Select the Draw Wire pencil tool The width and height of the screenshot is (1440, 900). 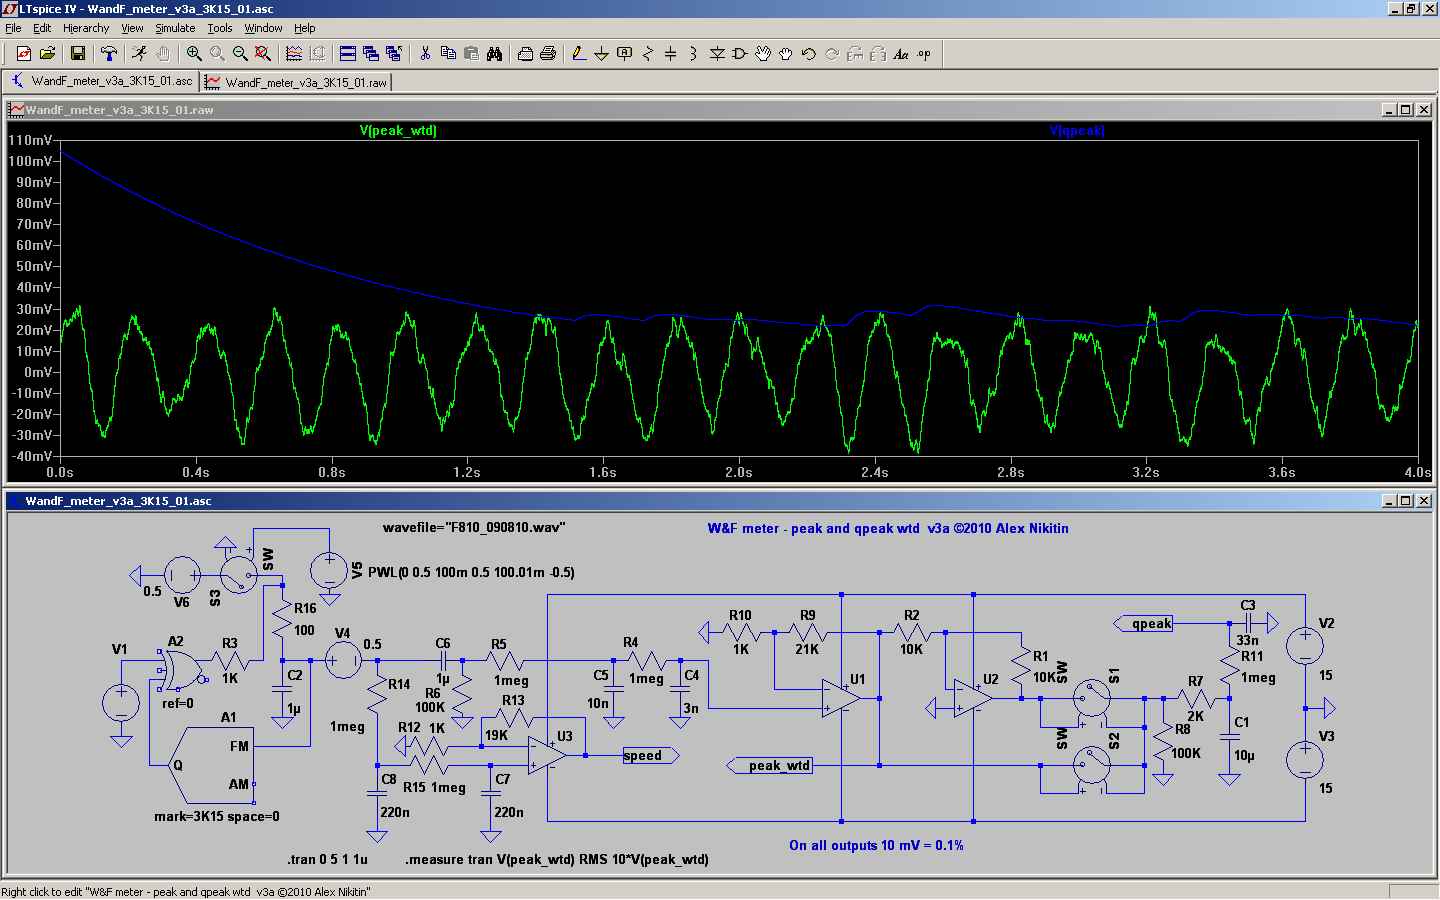click(x=578, y=54)
